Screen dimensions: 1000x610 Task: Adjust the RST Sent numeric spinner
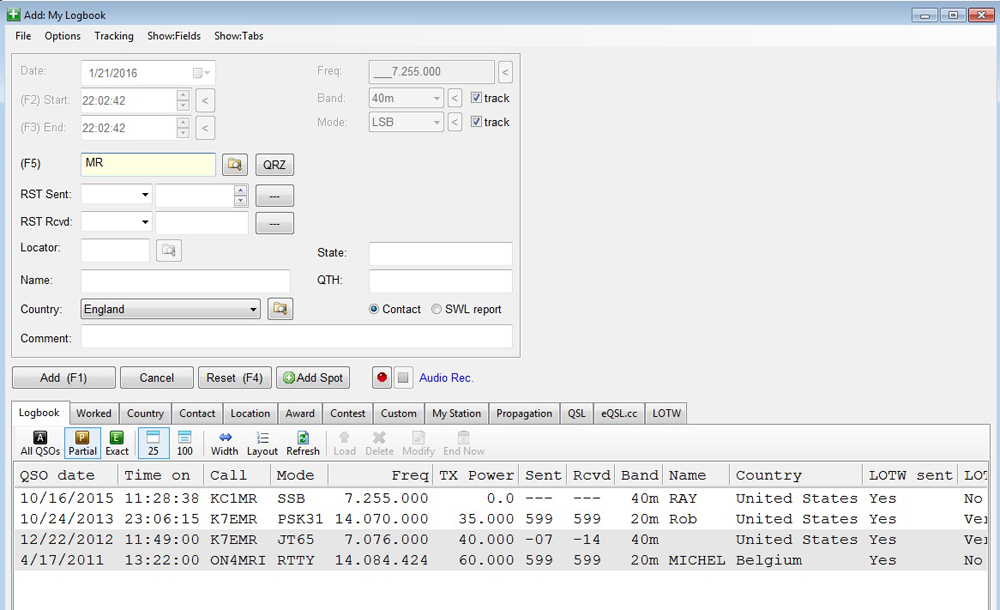240,195
